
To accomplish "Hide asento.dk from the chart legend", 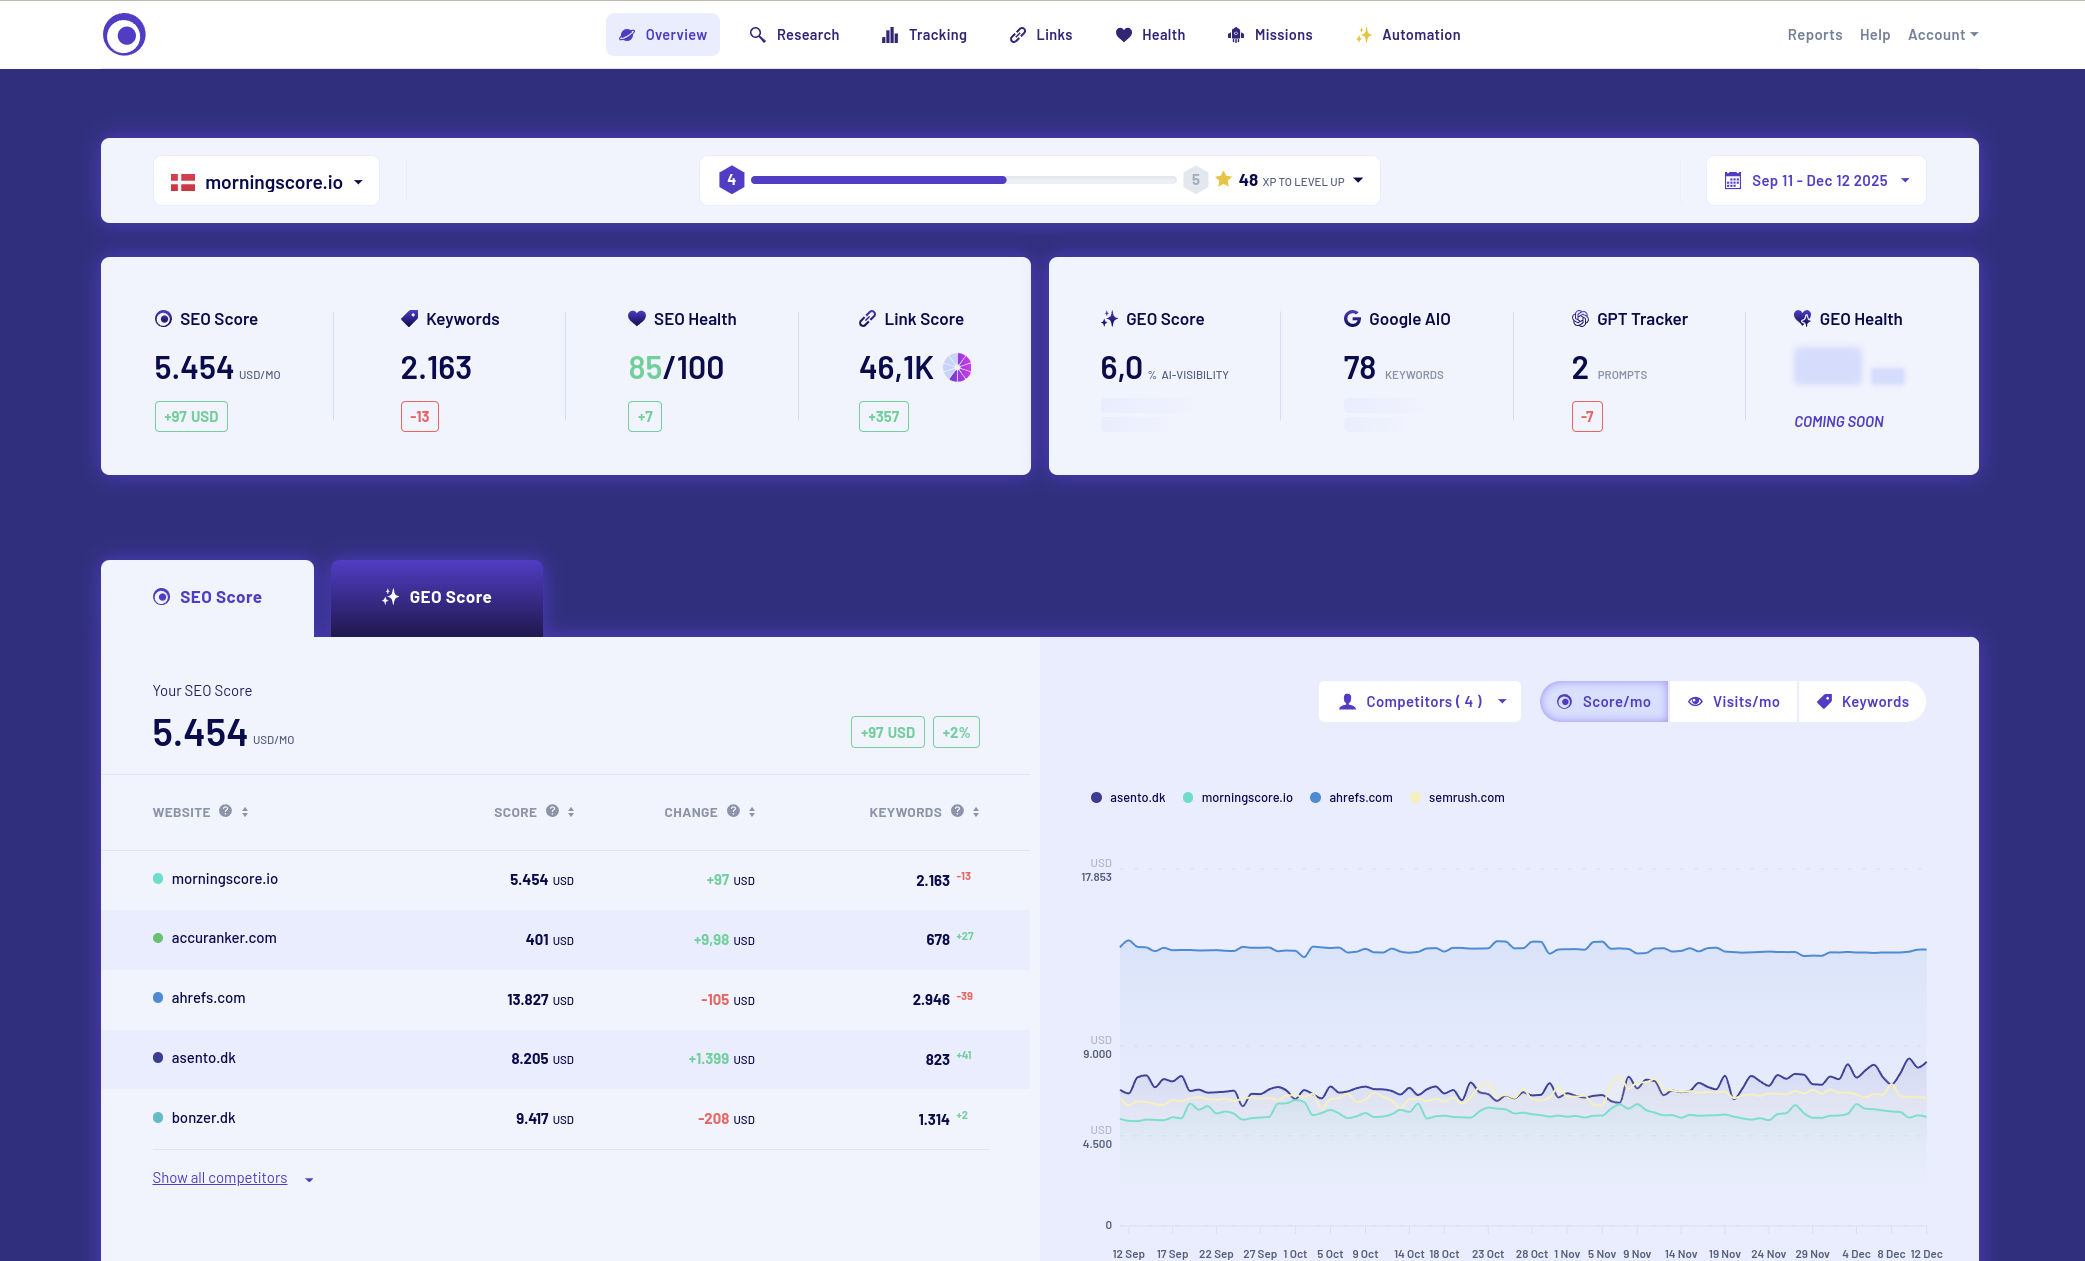I will (x=1127, y=797).
